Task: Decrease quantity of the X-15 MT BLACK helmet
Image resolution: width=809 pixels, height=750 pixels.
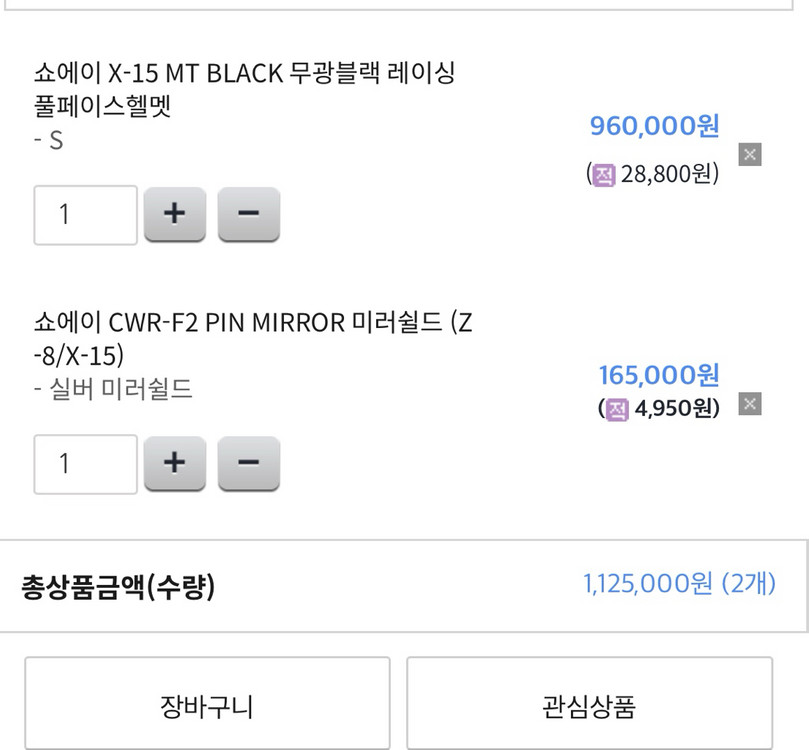Action: click(x=249, y=214)
